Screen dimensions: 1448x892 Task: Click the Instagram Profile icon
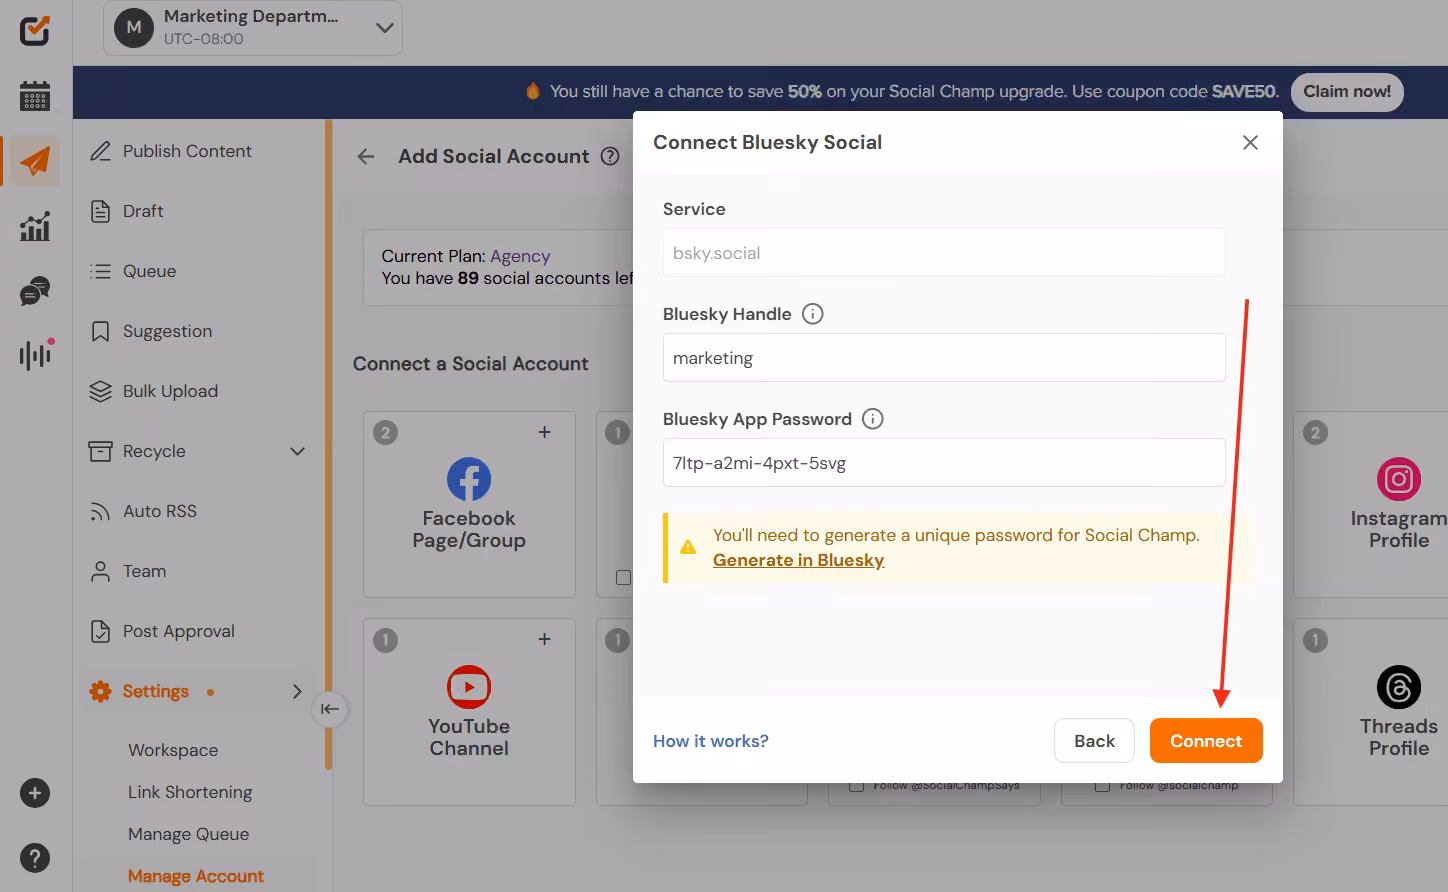(x=1399, y=479)
